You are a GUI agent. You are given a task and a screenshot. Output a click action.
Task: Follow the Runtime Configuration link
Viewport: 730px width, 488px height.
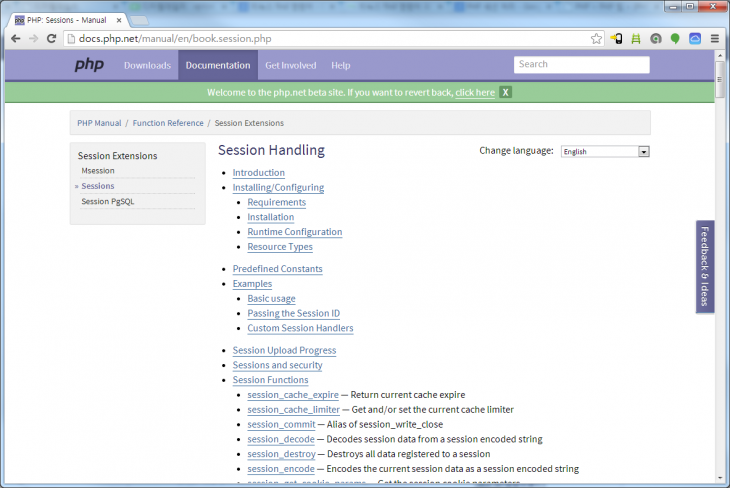294,232
